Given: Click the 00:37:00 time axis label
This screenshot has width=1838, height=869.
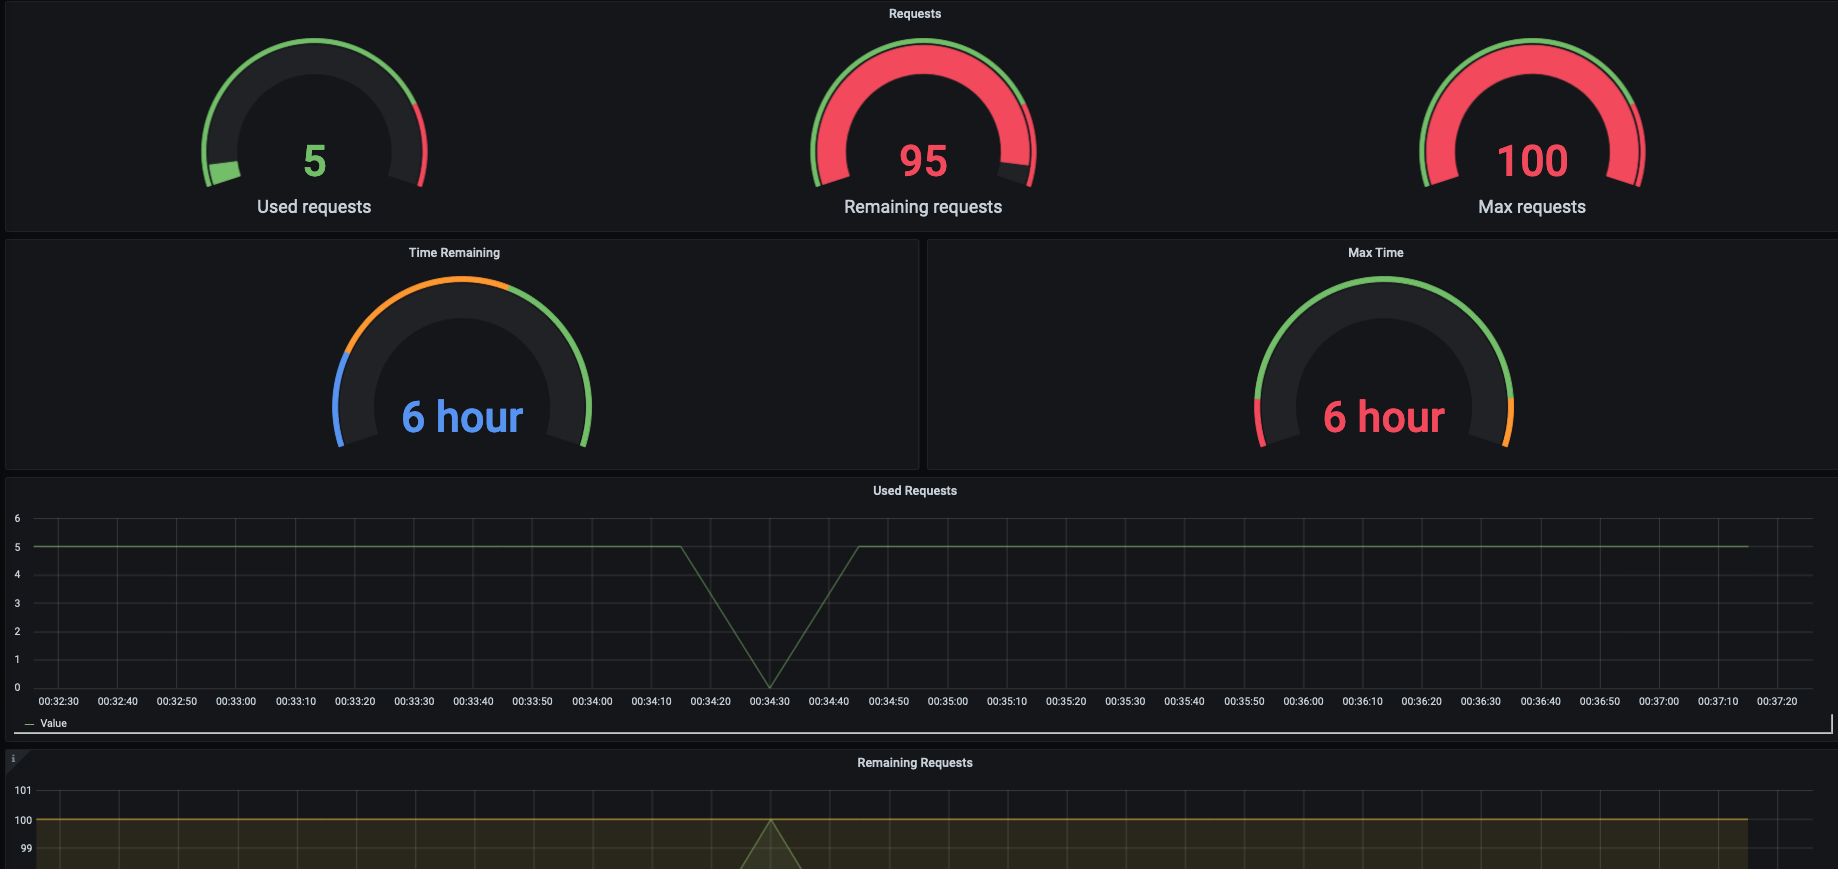Looking at the screenshot, I should (x=1659, y=702).
